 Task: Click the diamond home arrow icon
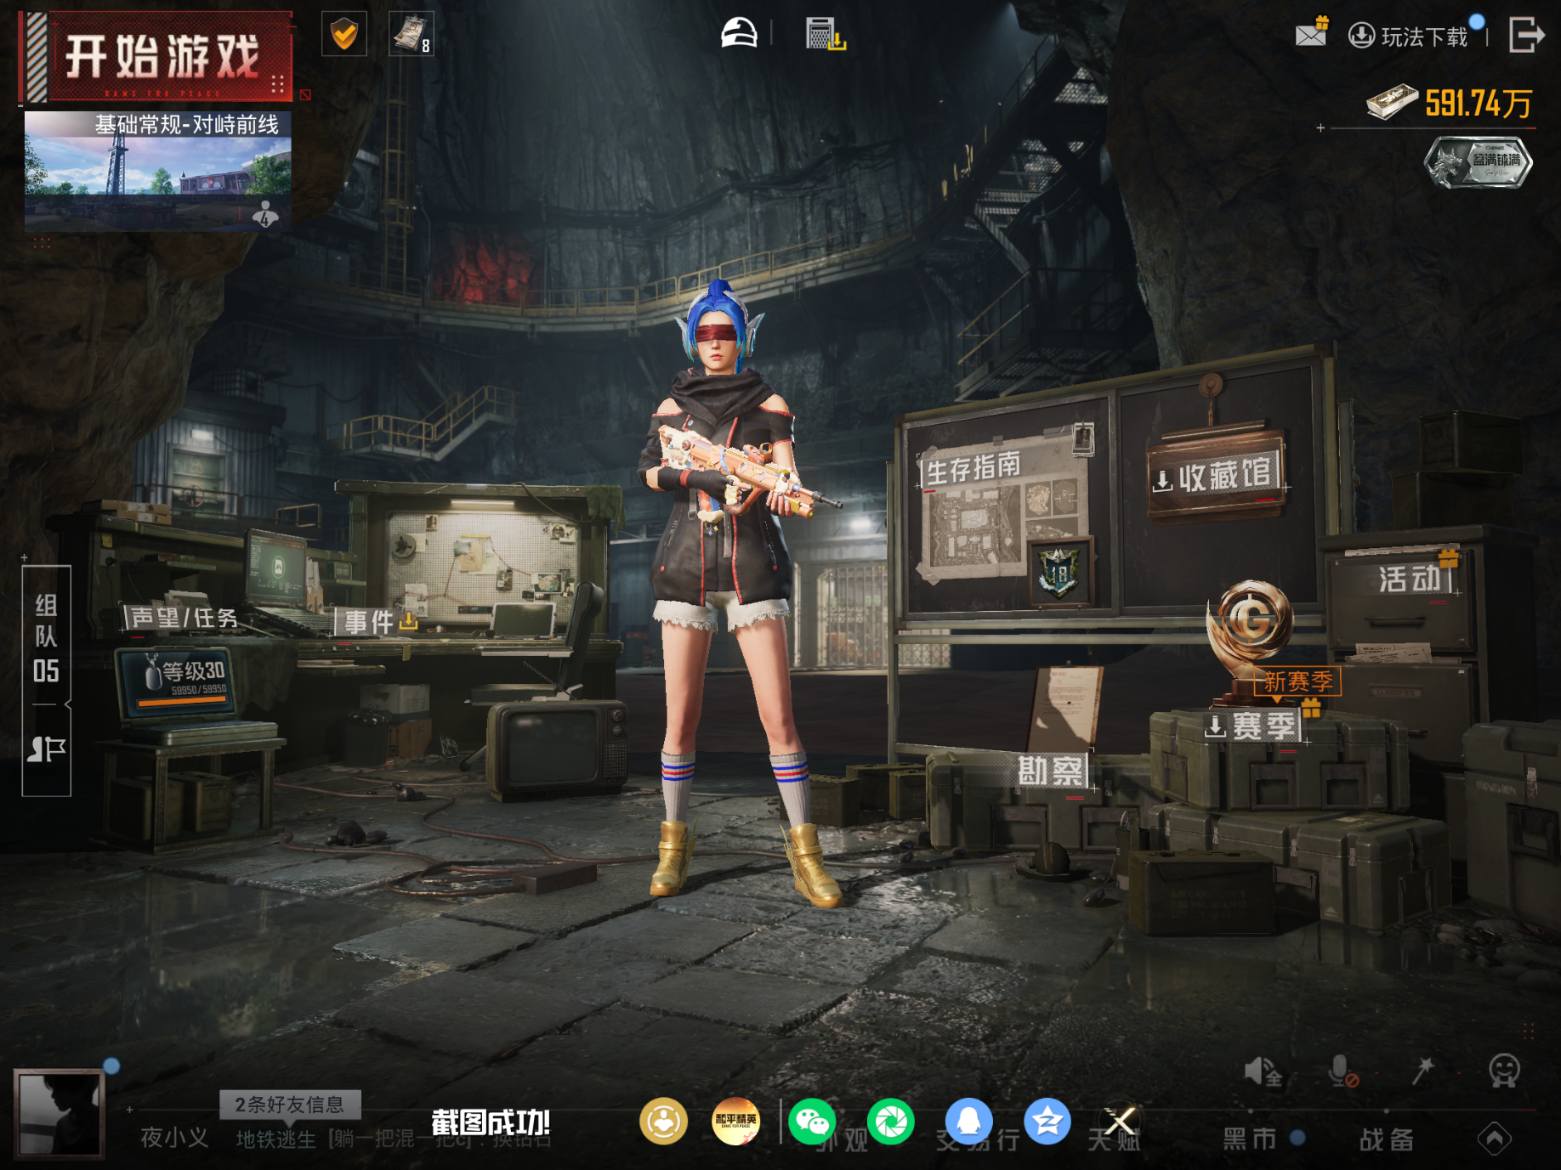click(1494, 1138)
